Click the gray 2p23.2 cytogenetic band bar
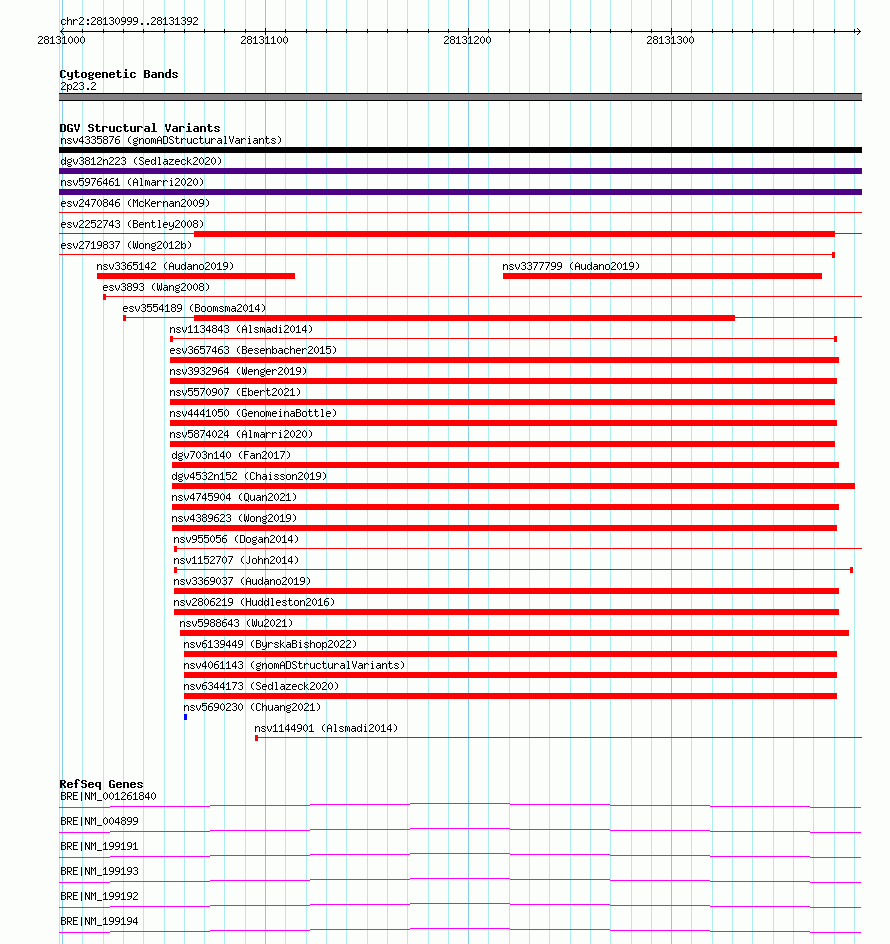Viewport: 890px width, 944px height. pos(461,97)
